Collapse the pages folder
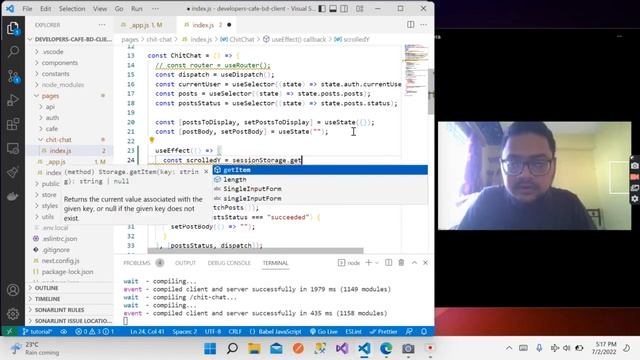 51,96
